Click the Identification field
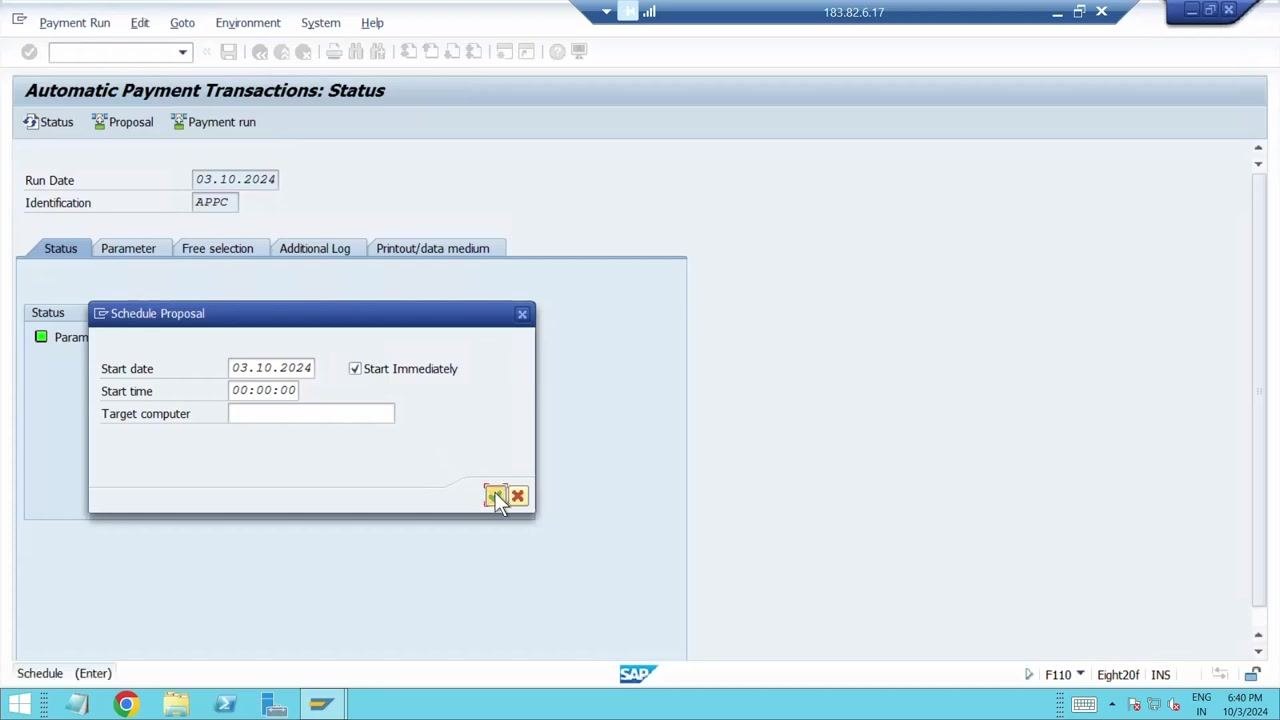Viewport: 1280px width, 720px height. click(x=215, y=202)
